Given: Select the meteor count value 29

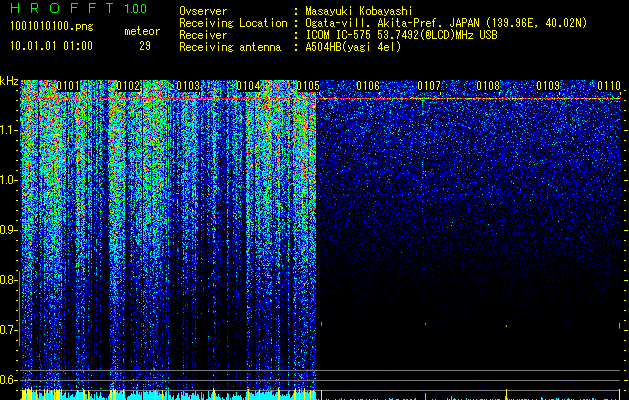Looking at the screenshot, I should click(x=145, y=46).
